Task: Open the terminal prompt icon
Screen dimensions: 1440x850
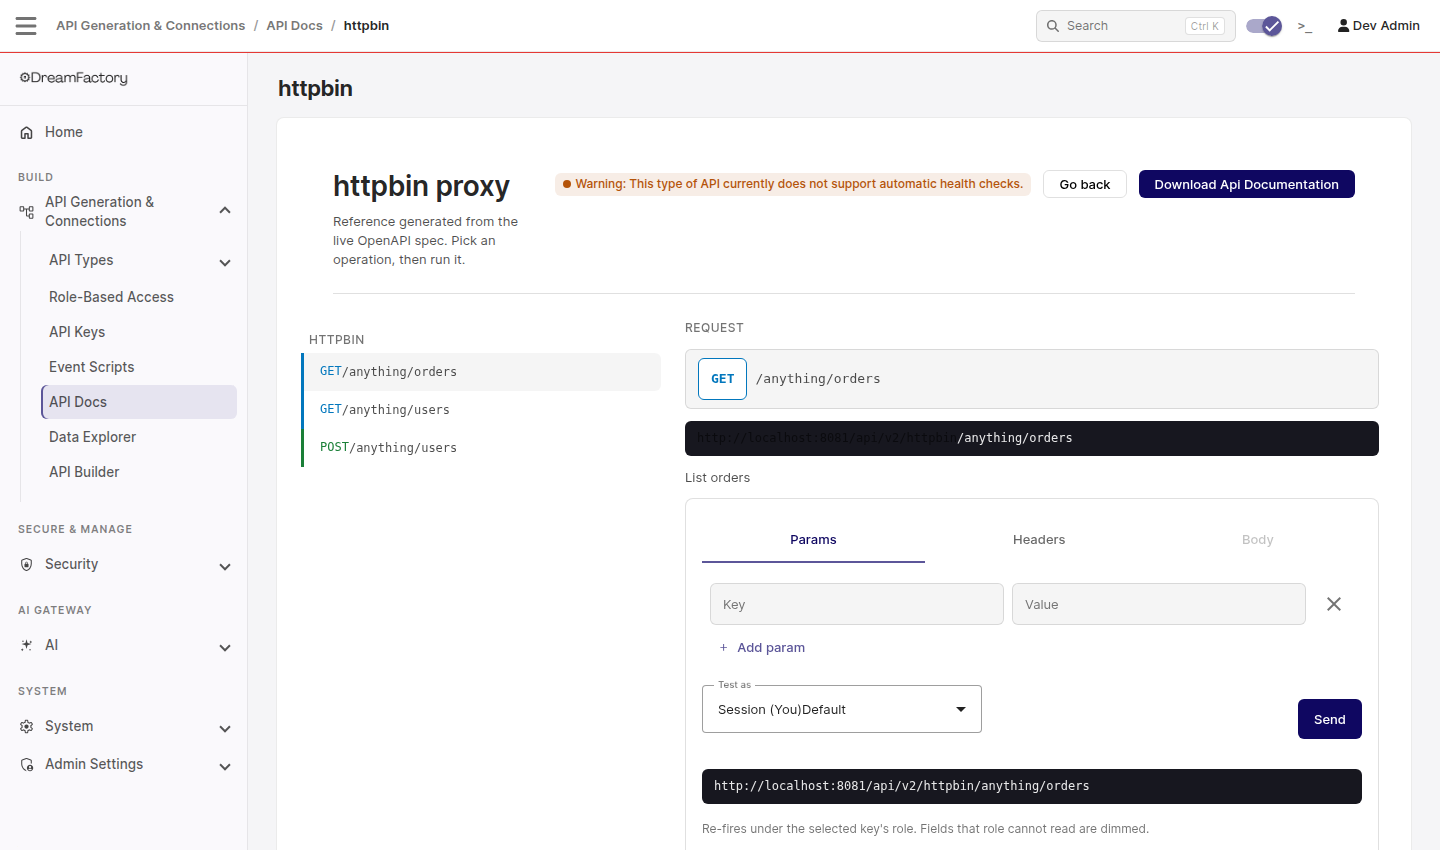Action: [1305, 26]
